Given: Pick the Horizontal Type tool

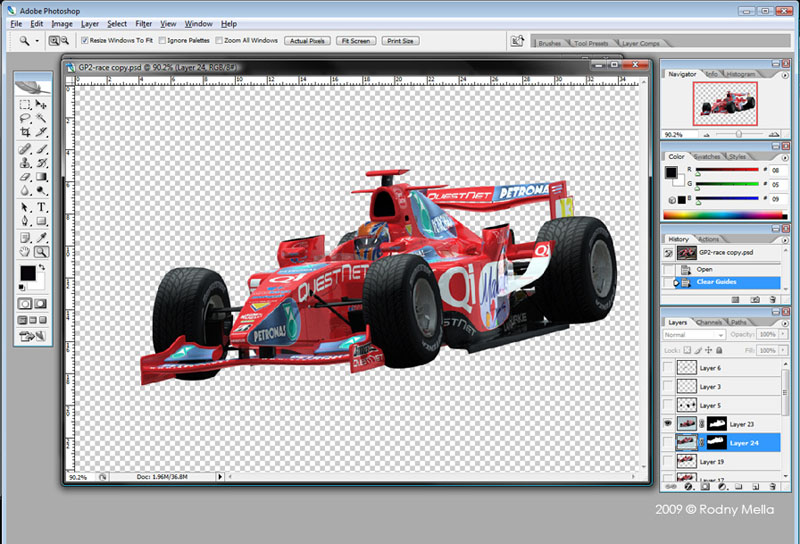Looking at the screenshot, I should pos(42,207).
